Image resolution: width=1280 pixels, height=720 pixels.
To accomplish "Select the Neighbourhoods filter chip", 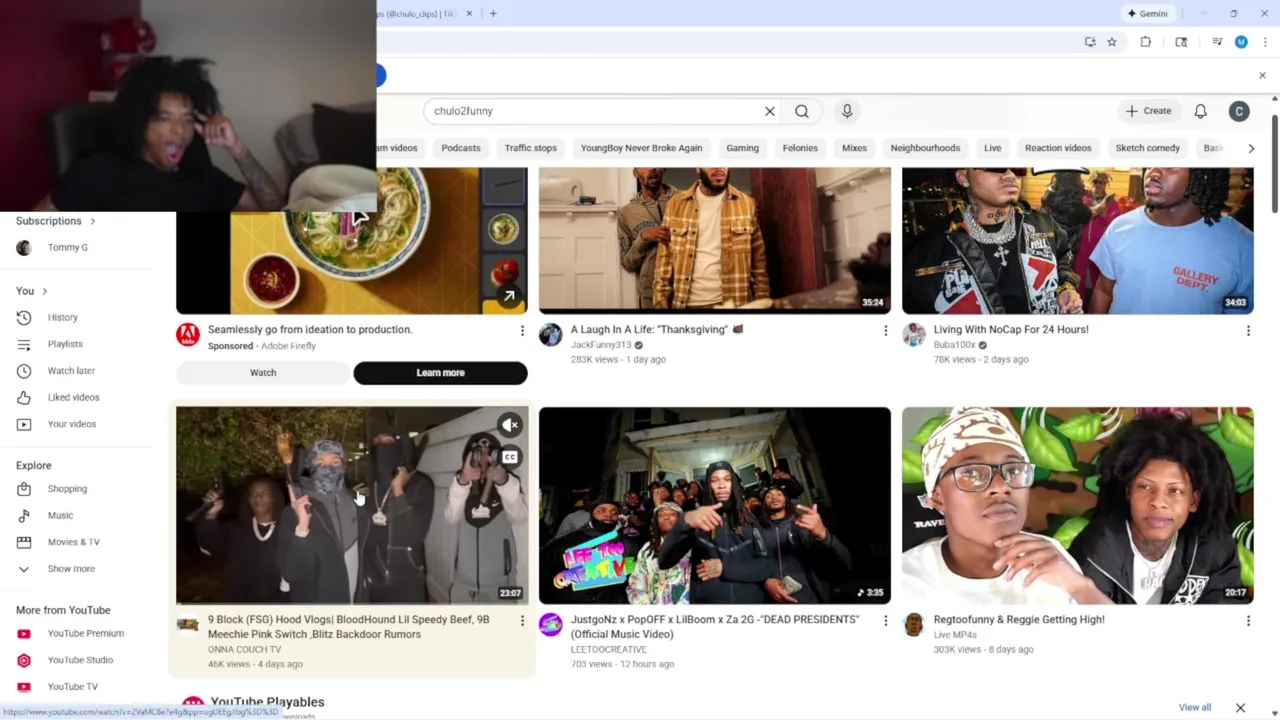I will tap(925, 148).
